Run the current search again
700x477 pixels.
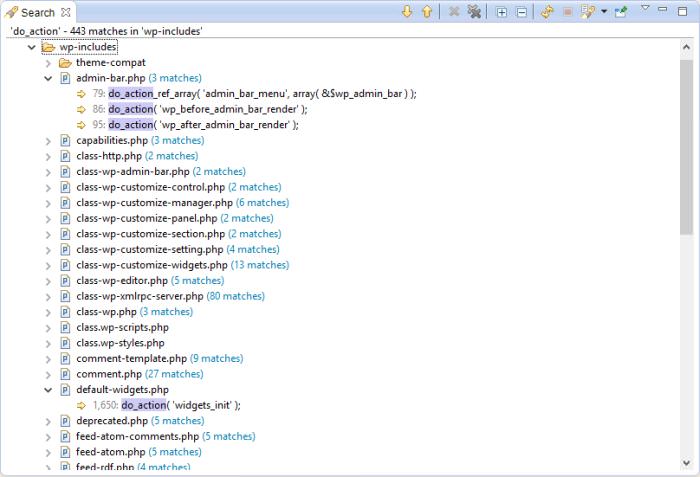point(547,12)
